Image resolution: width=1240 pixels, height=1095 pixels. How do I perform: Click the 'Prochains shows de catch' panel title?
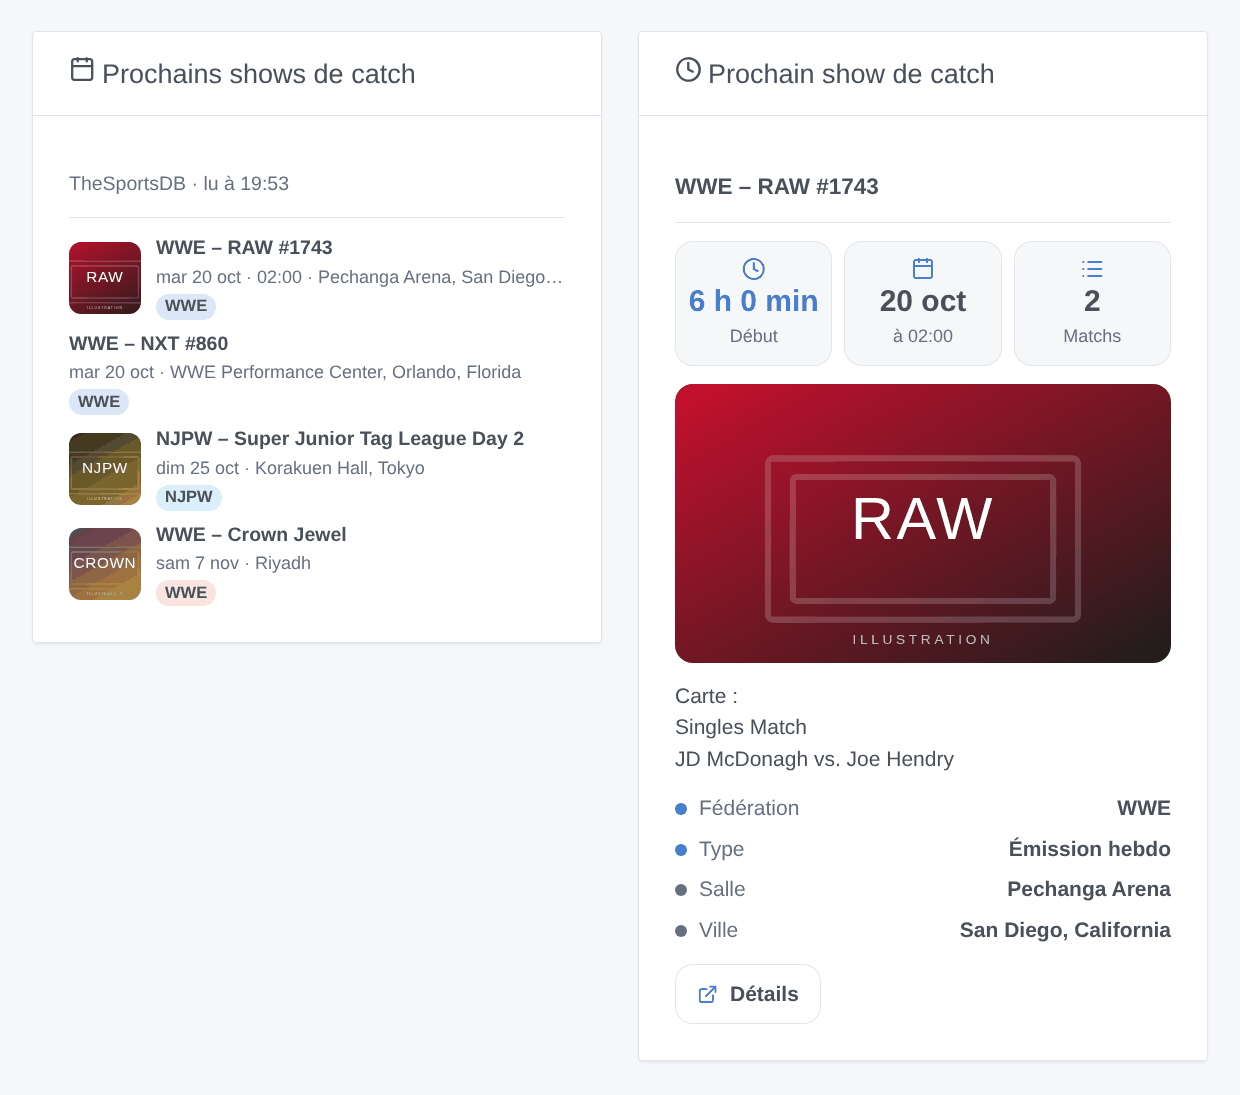259,74
